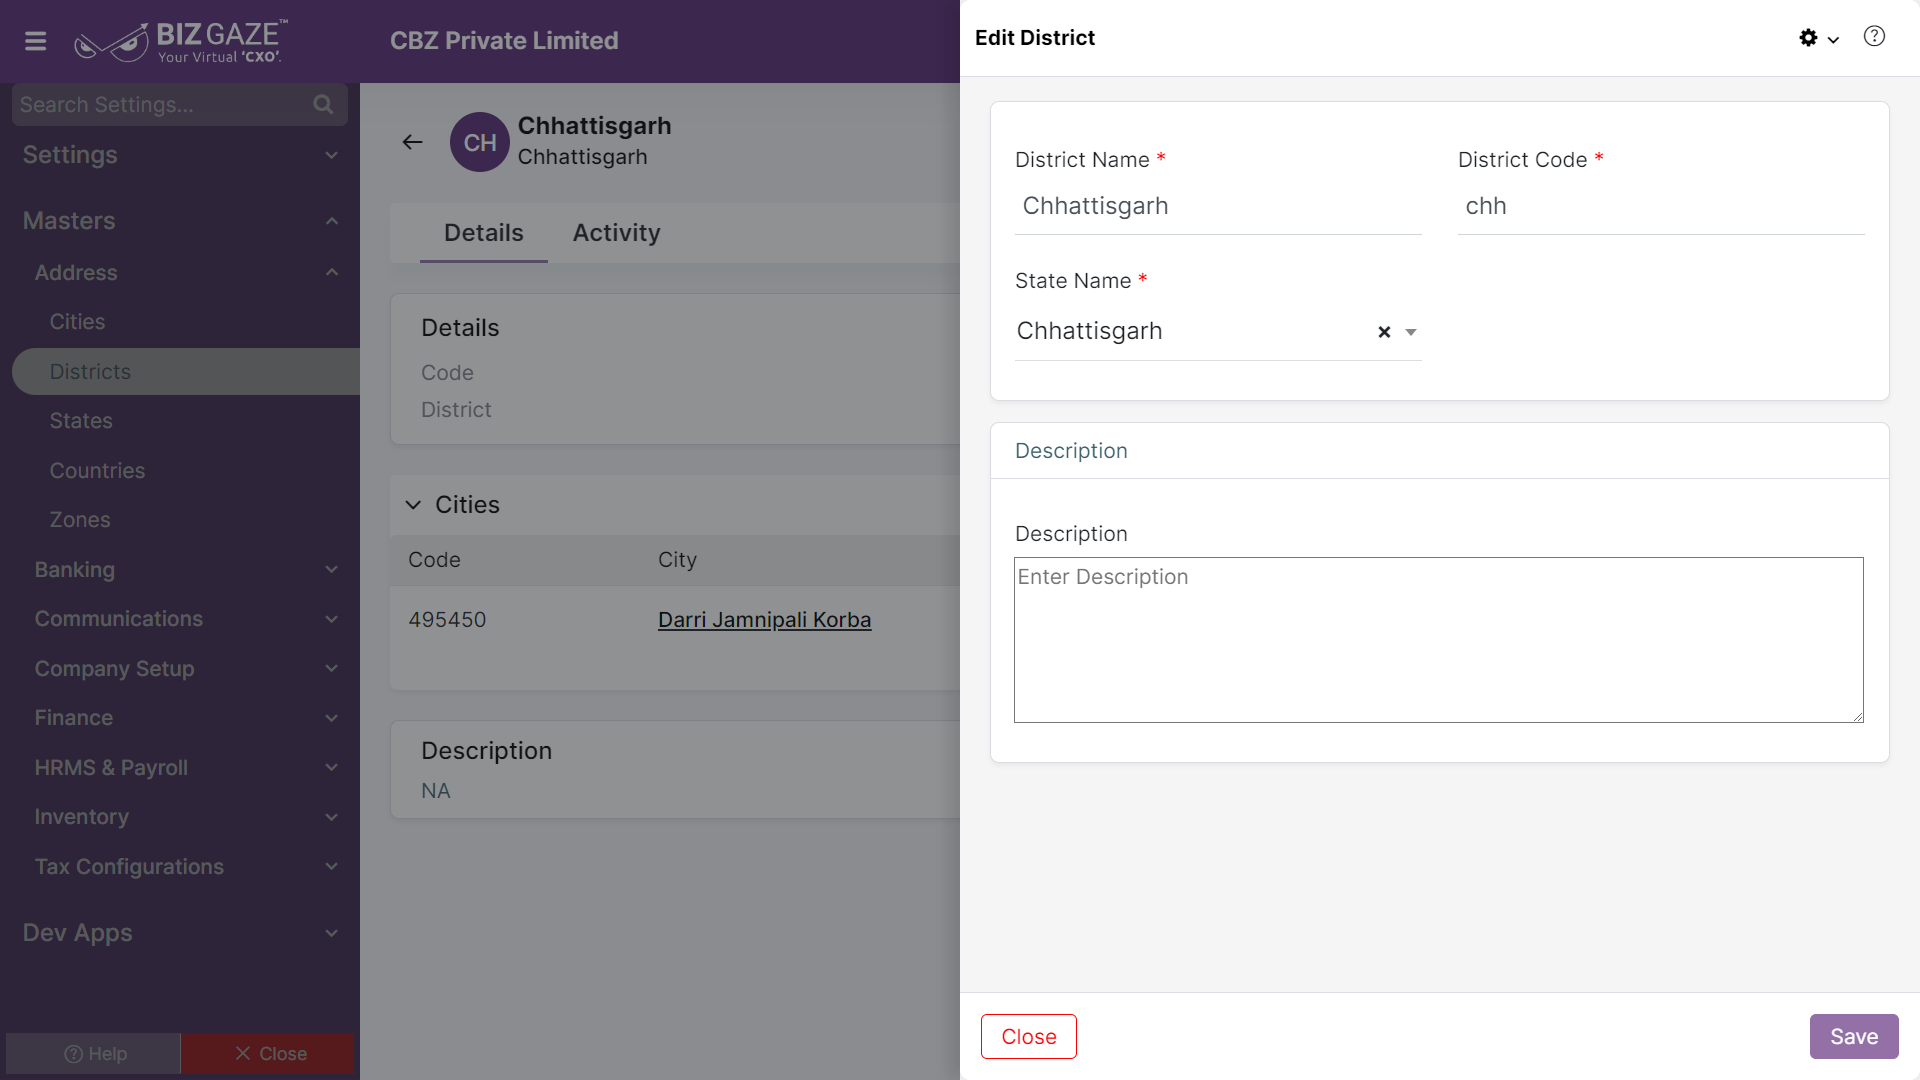Focus the District Name input field
This screenshot has height=1080, width=1920.
click(1218, 206)
